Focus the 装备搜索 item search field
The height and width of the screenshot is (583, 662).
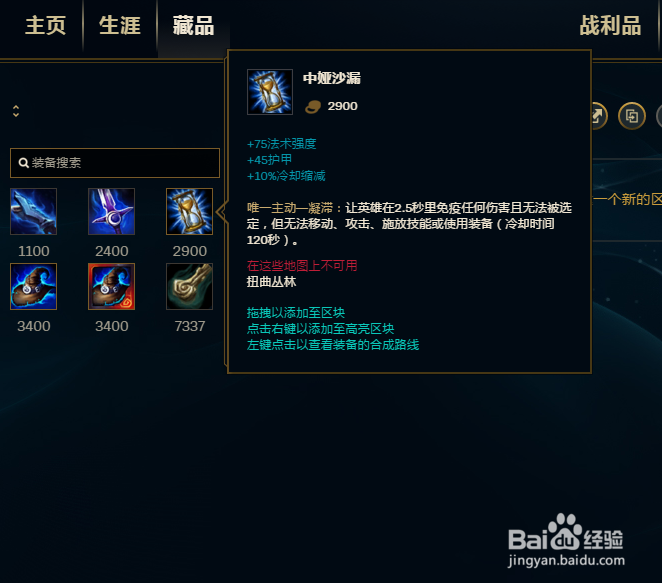[115, 163]
